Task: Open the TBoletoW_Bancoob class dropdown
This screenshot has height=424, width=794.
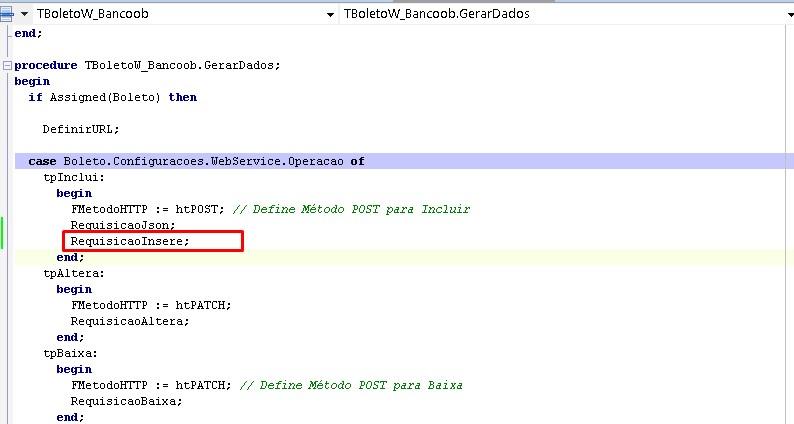Action: point(330,15)
